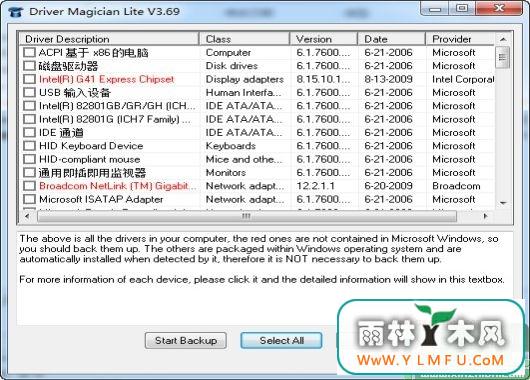Tick the Broadcom NetLink Gigabit checkbox
530x380 pixels.
(29, 186)
